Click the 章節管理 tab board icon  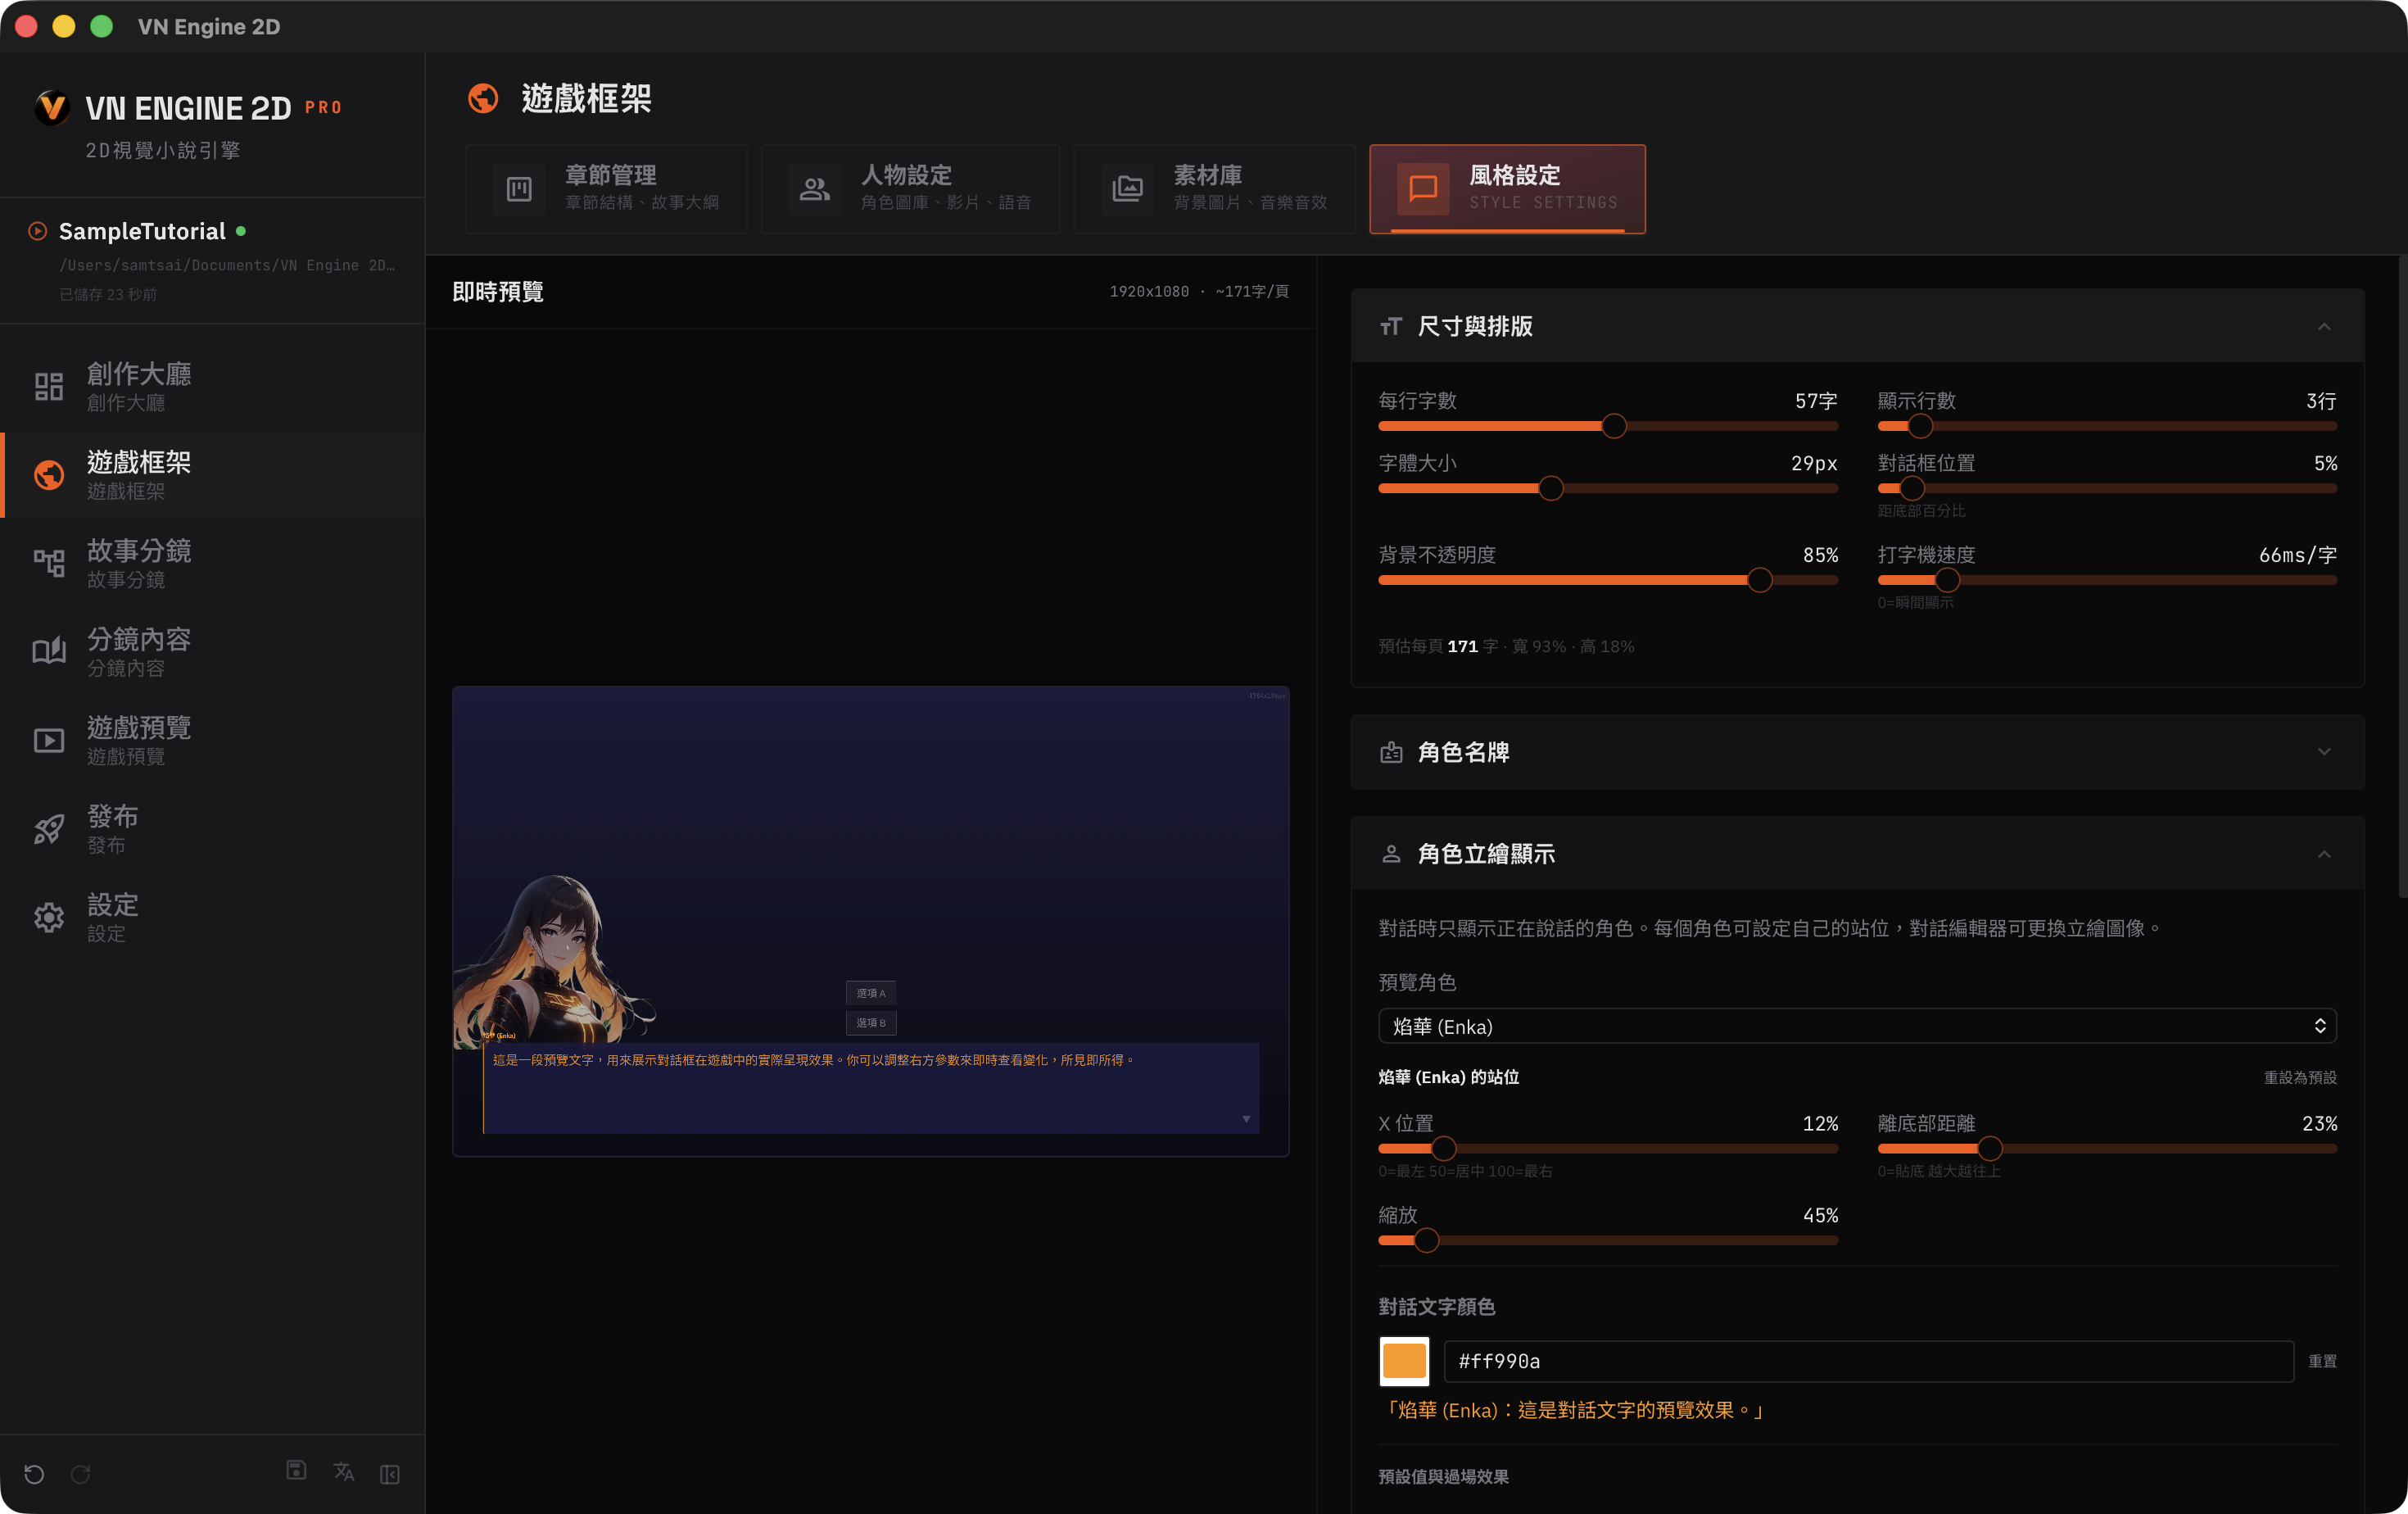[519, 189]
